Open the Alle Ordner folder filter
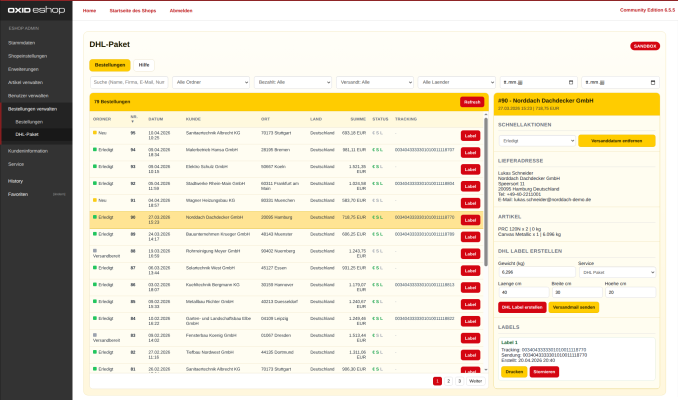Image resolution: width=678 pixels, height=400 pixels. (x=211, y=82)
